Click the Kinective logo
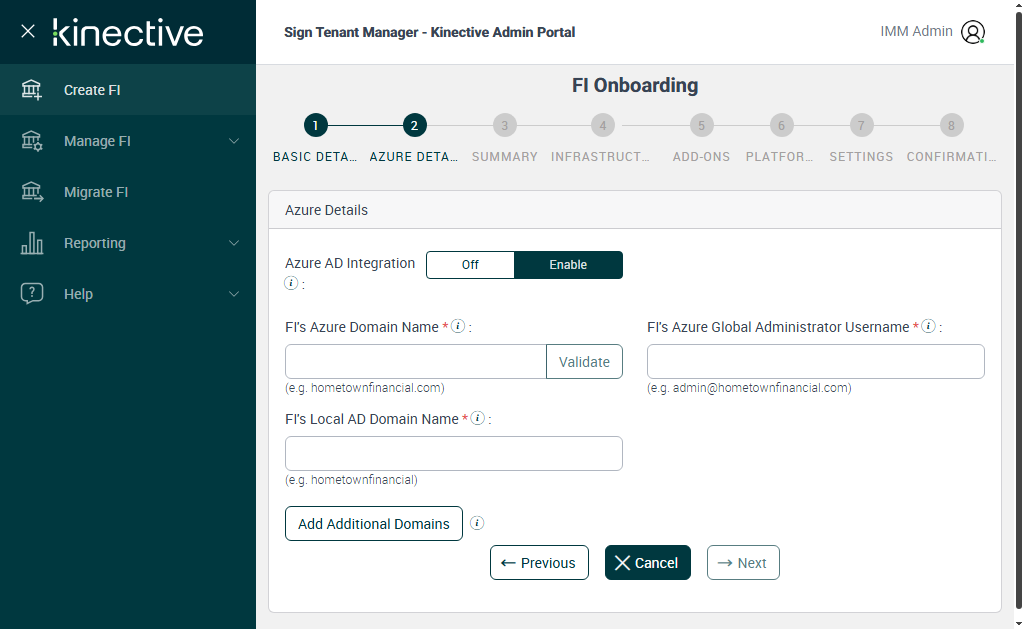Viewport: 1024px width, 629px height. point(128,32)
